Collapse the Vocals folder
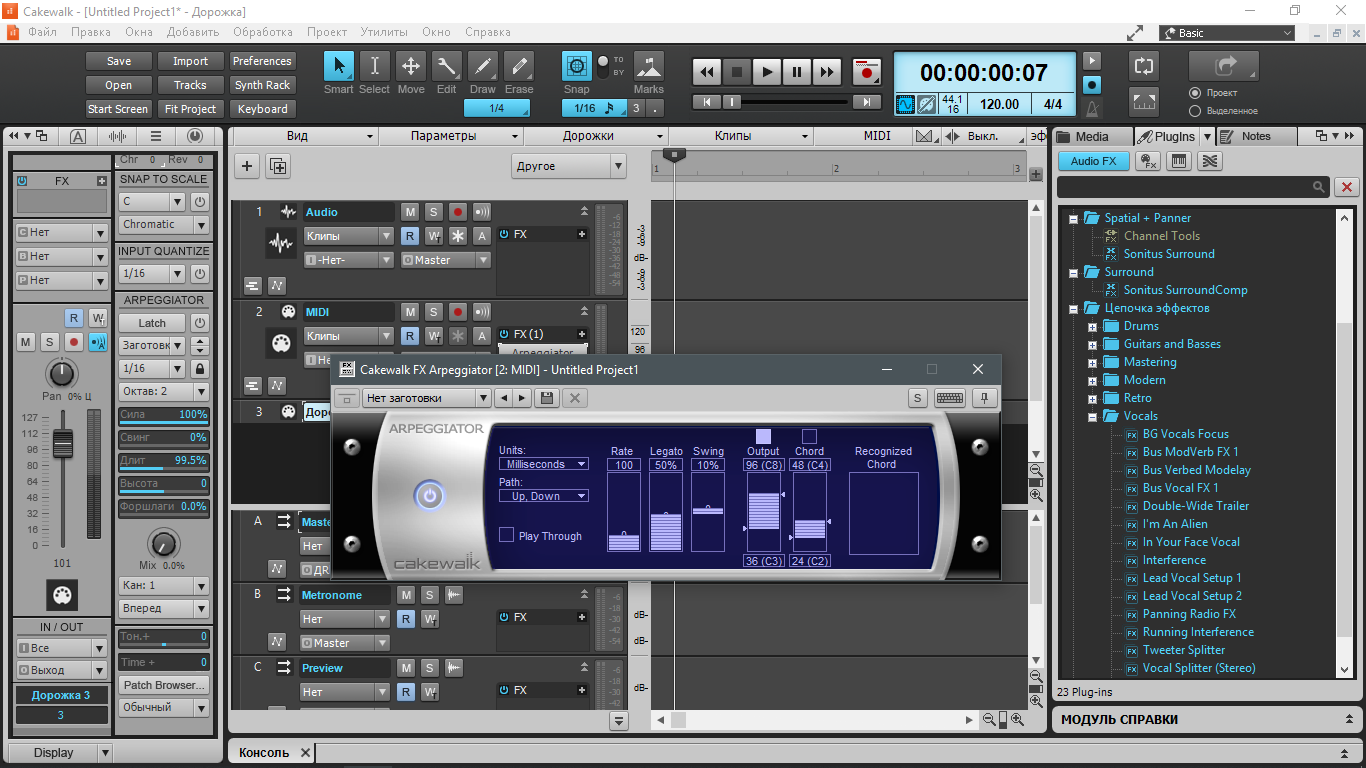 pyautogui.click(x=1094, y=416)
